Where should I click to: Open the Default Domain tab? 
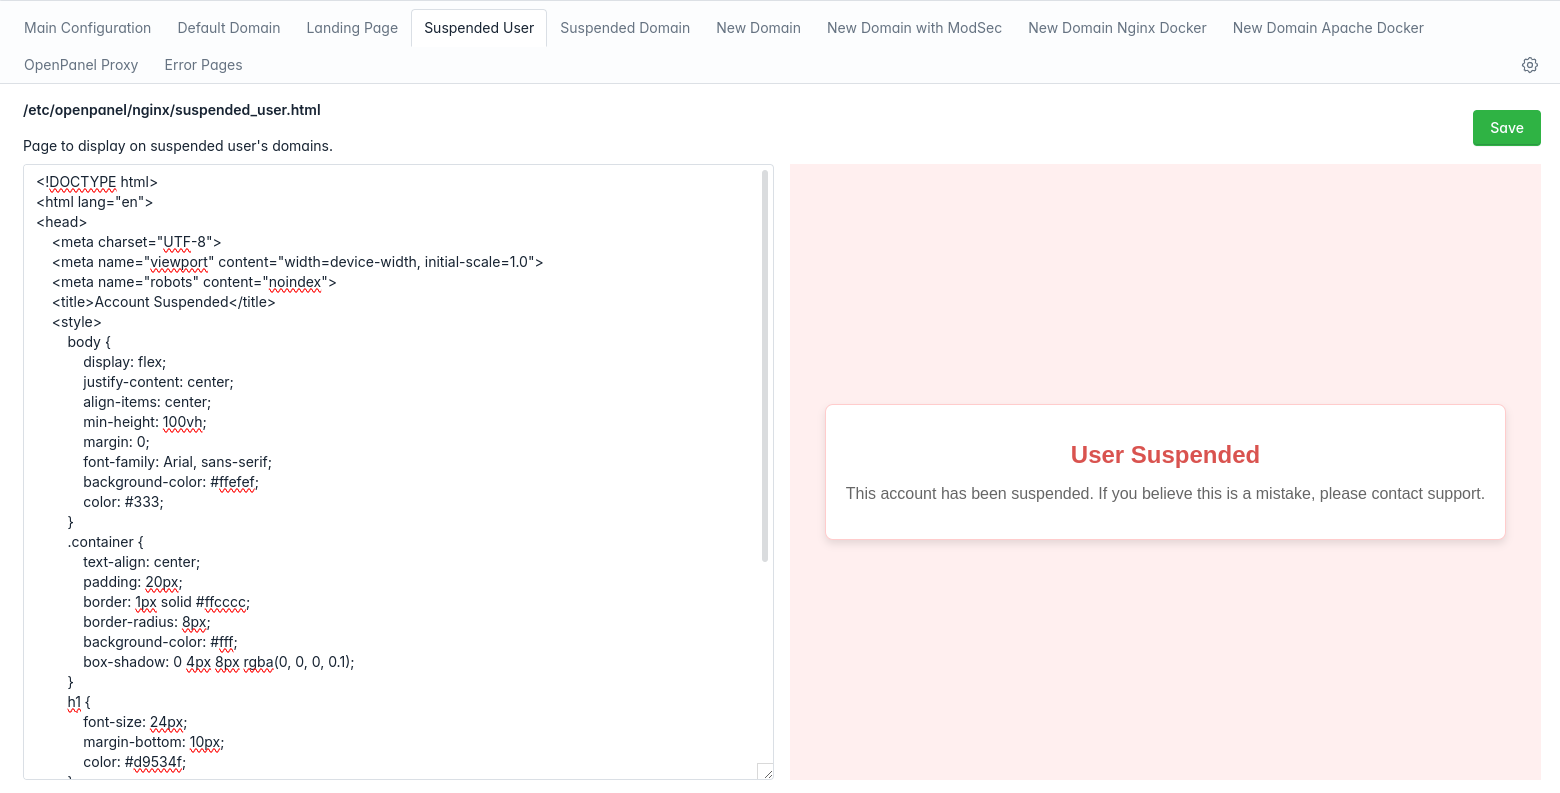229,28
